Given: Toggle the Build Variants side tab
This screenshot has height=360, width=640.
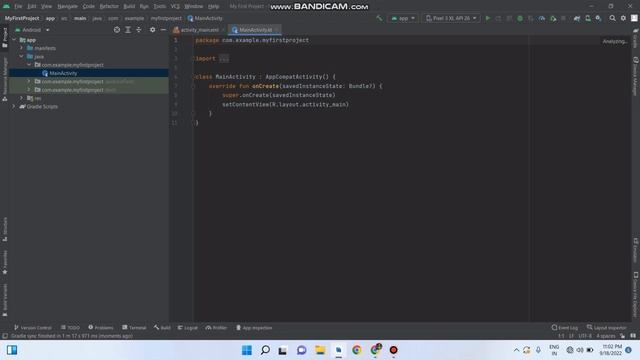Looking at the screenshot, I should pyautogui.click(x=4, y=300).
